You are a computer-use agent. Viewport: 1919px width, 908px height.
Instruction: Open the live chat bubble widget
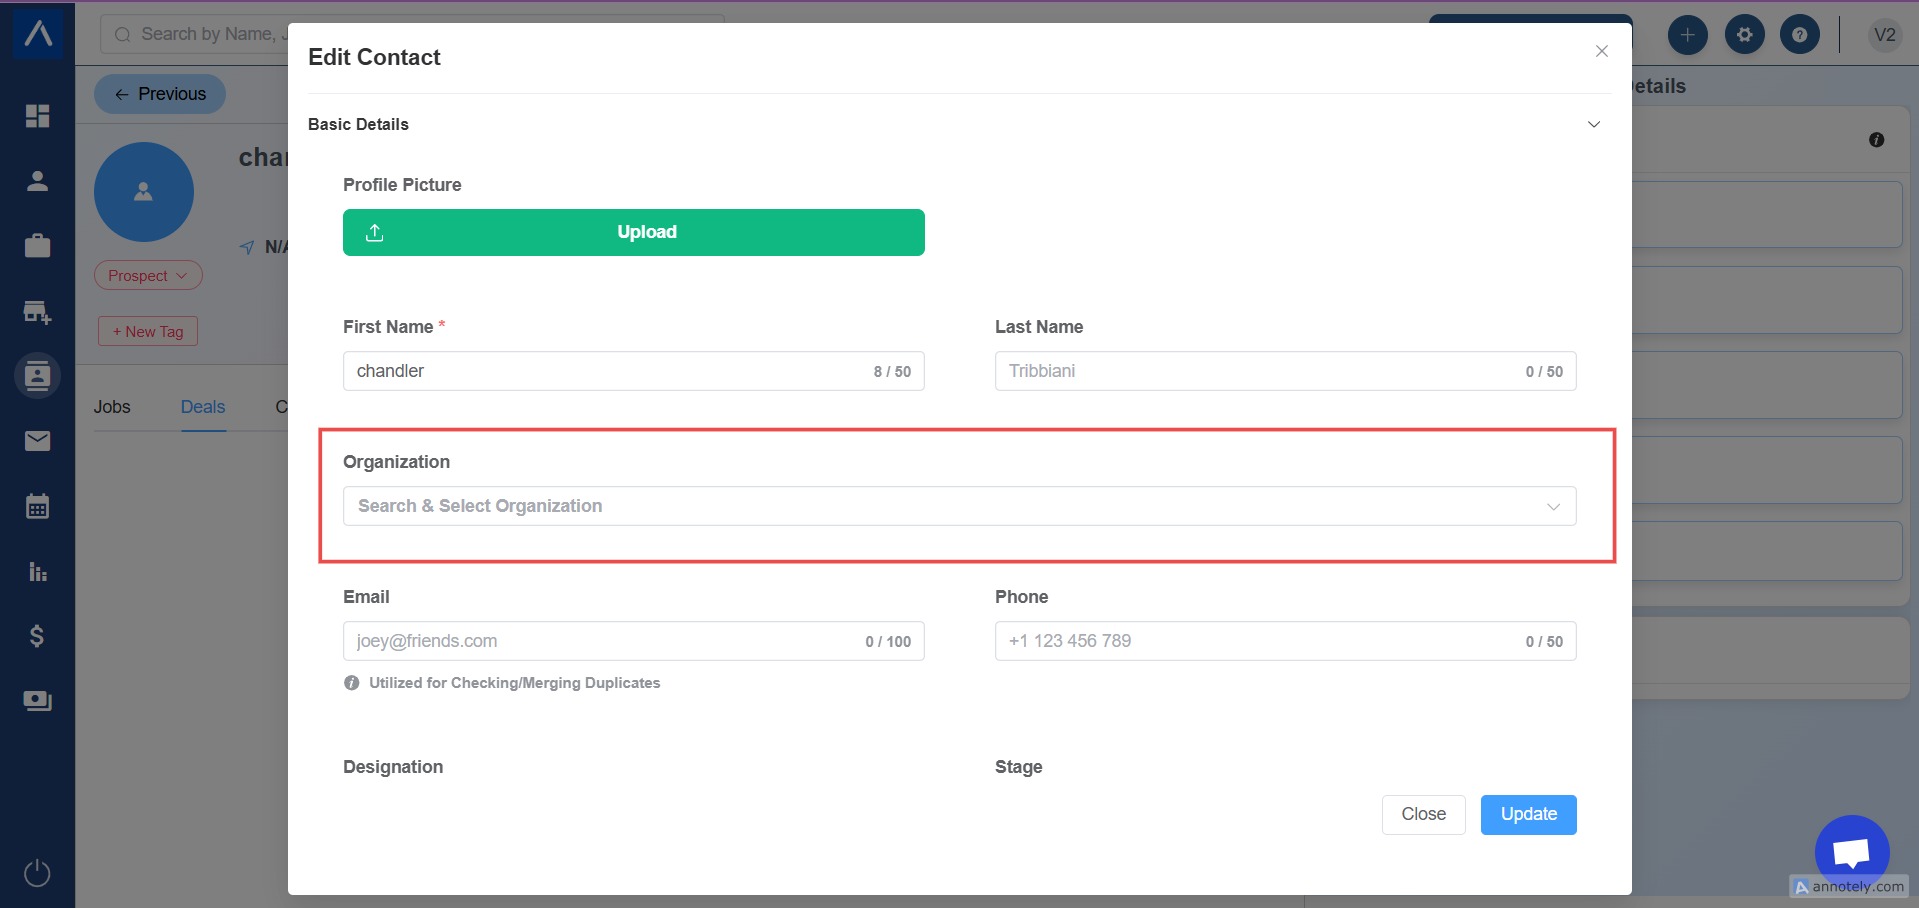(x=1851, y=852)
